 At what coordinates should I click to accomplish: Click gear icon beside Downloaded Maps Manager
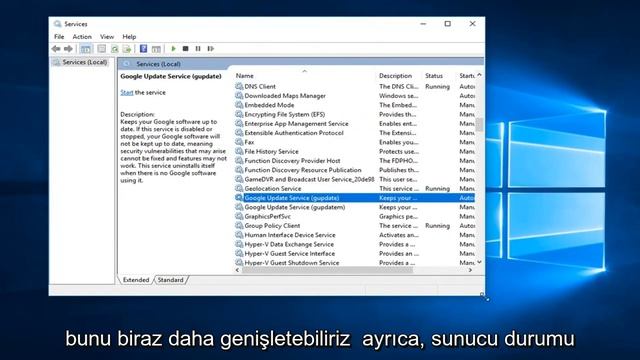click(239, 96)
